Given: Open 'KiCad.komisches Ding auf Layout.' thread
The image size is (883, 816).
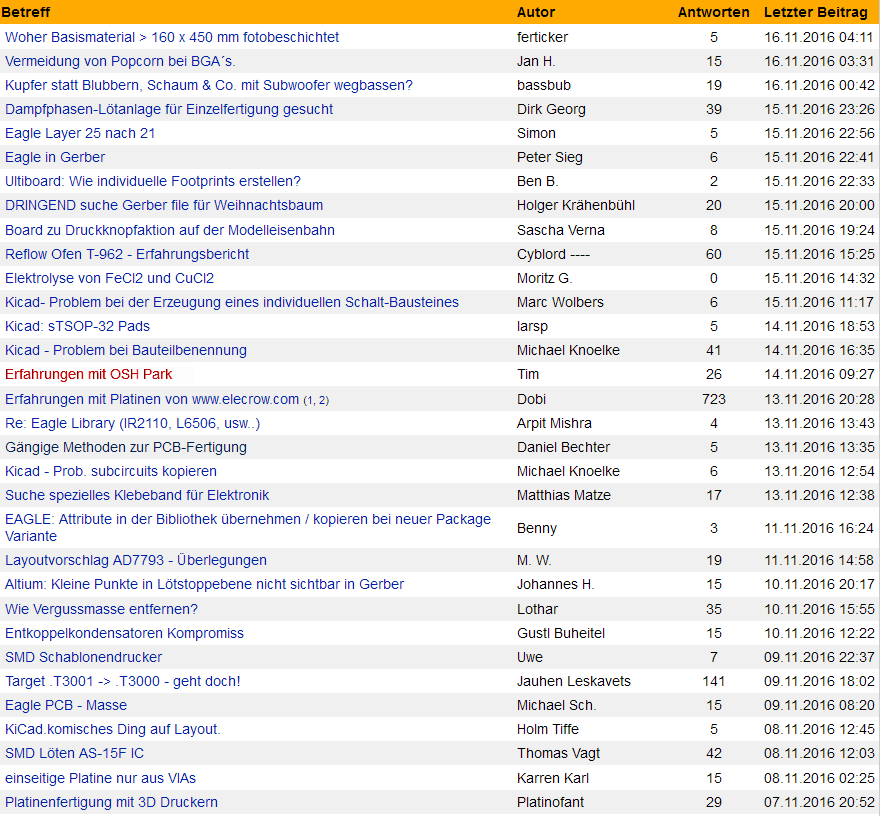Looking at the screenshot, I should tap(113, 729).
